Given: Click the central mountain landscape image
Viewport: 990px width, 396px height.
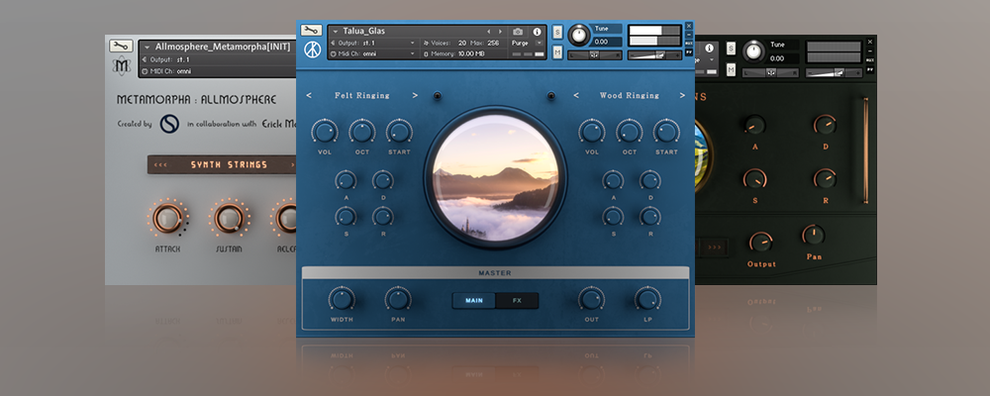Looking at the screenshot, I should tap(496, 177).
